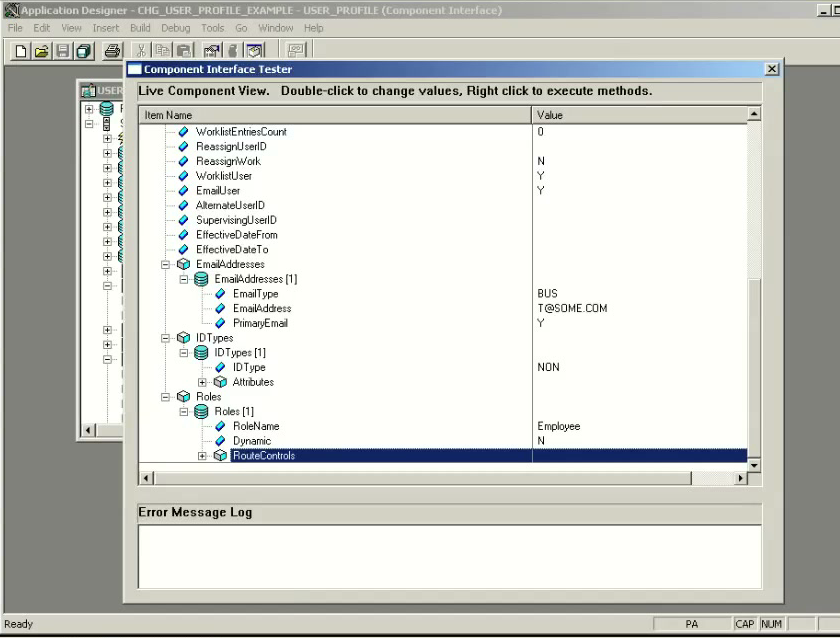Click the last toolbar icon after separator
This screenshot has height=638, width=840.
(x=295, y=51)
